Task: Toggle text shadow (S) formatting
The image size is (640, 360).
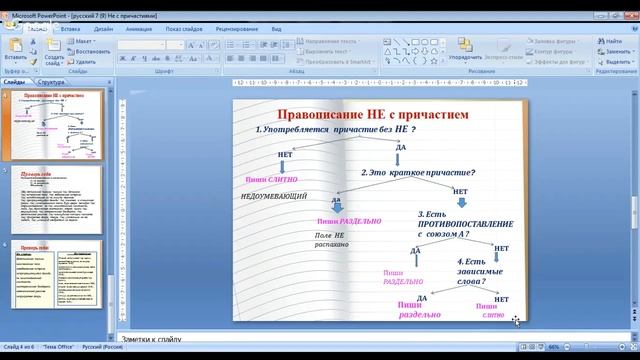Action: [x=167, y=59]
